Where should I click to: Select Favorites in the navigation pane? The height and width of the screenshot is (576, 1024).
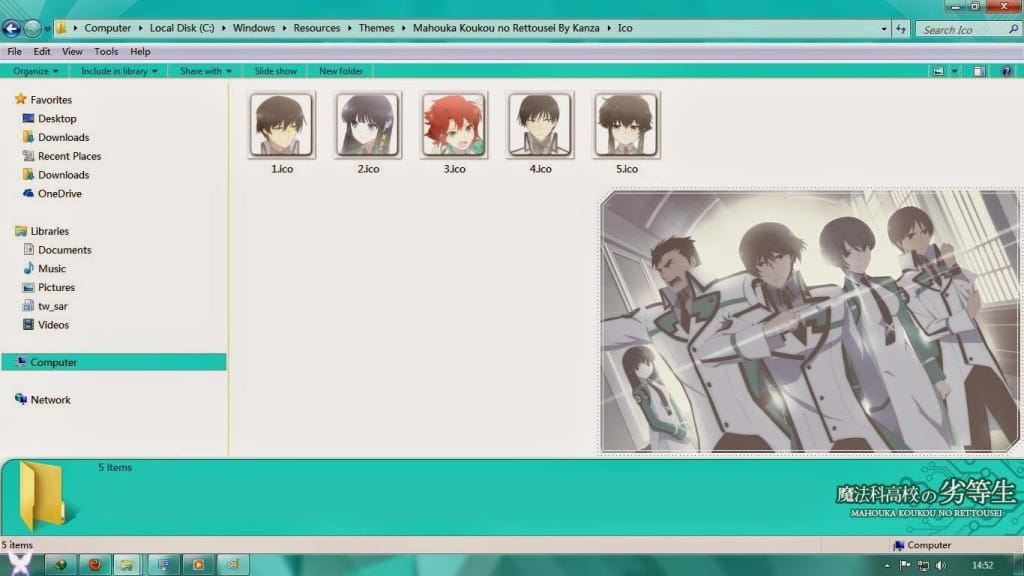51,100
